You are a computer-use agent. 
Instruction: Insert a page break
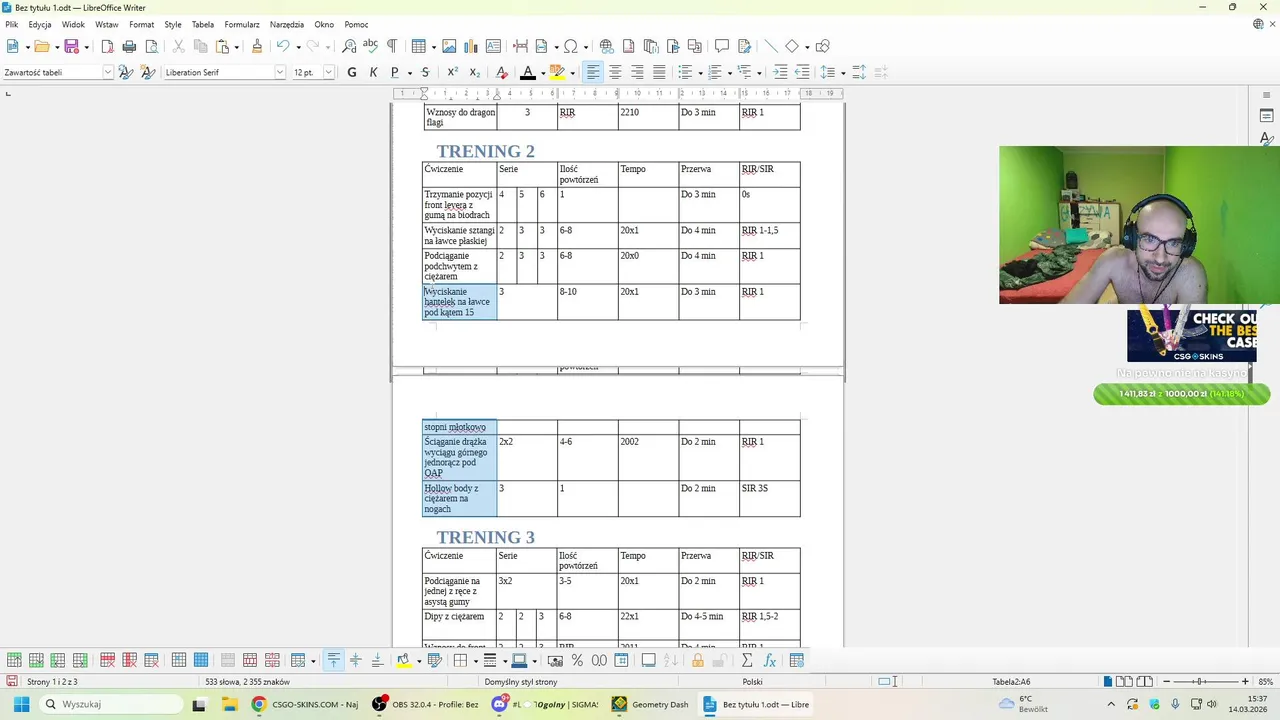pyautogui.click(x=520, y=46)
